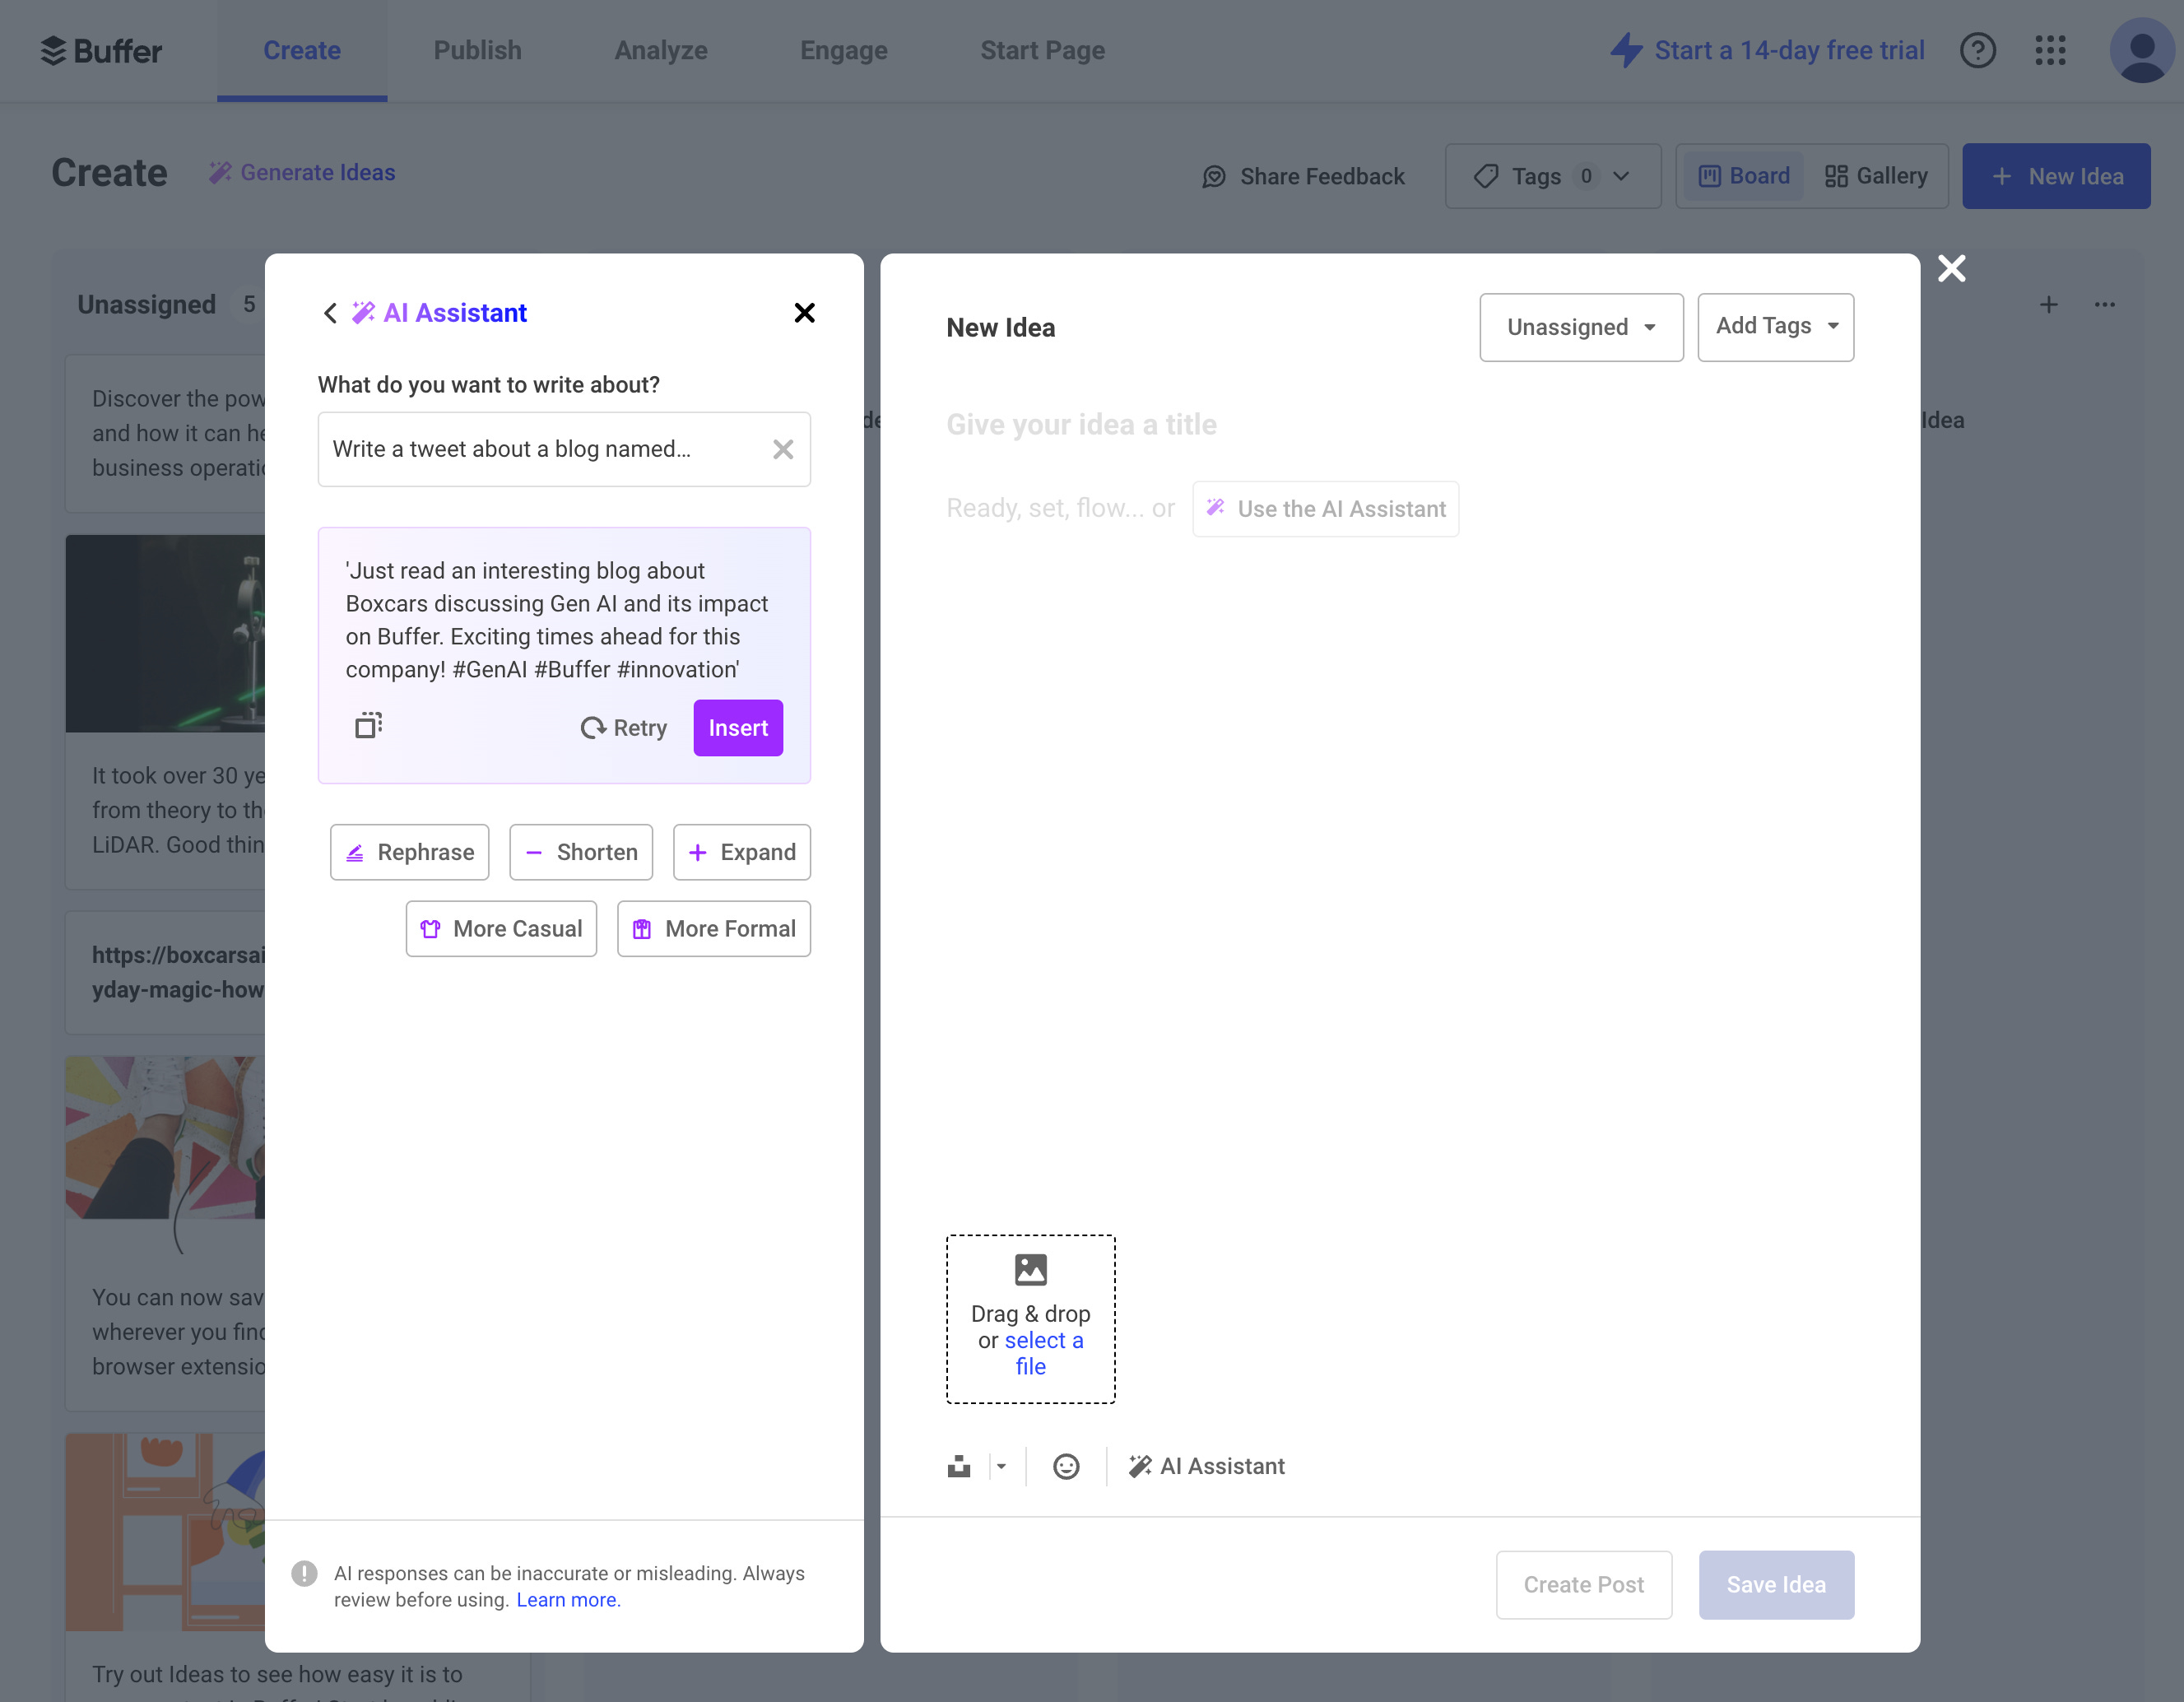Switch to the Create tab
This screenshot has height=1702, width=2184.
(301, 50)
